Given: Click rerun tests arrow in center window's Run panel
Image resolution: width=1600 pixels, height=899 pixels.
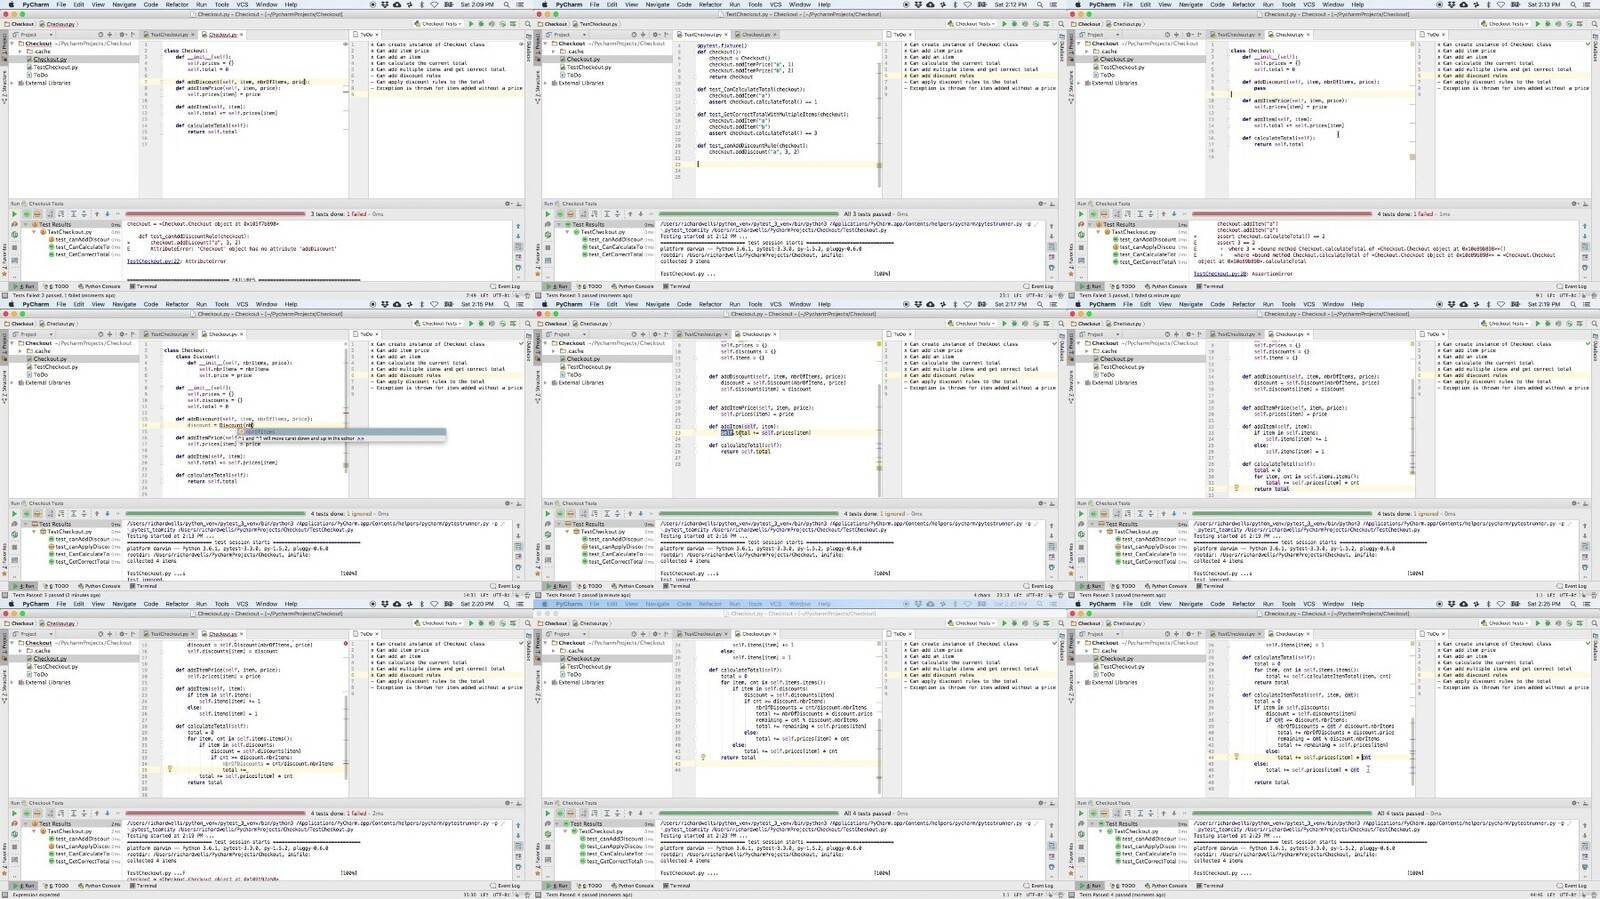Looking at the screenshot, I should click(547, 514).
